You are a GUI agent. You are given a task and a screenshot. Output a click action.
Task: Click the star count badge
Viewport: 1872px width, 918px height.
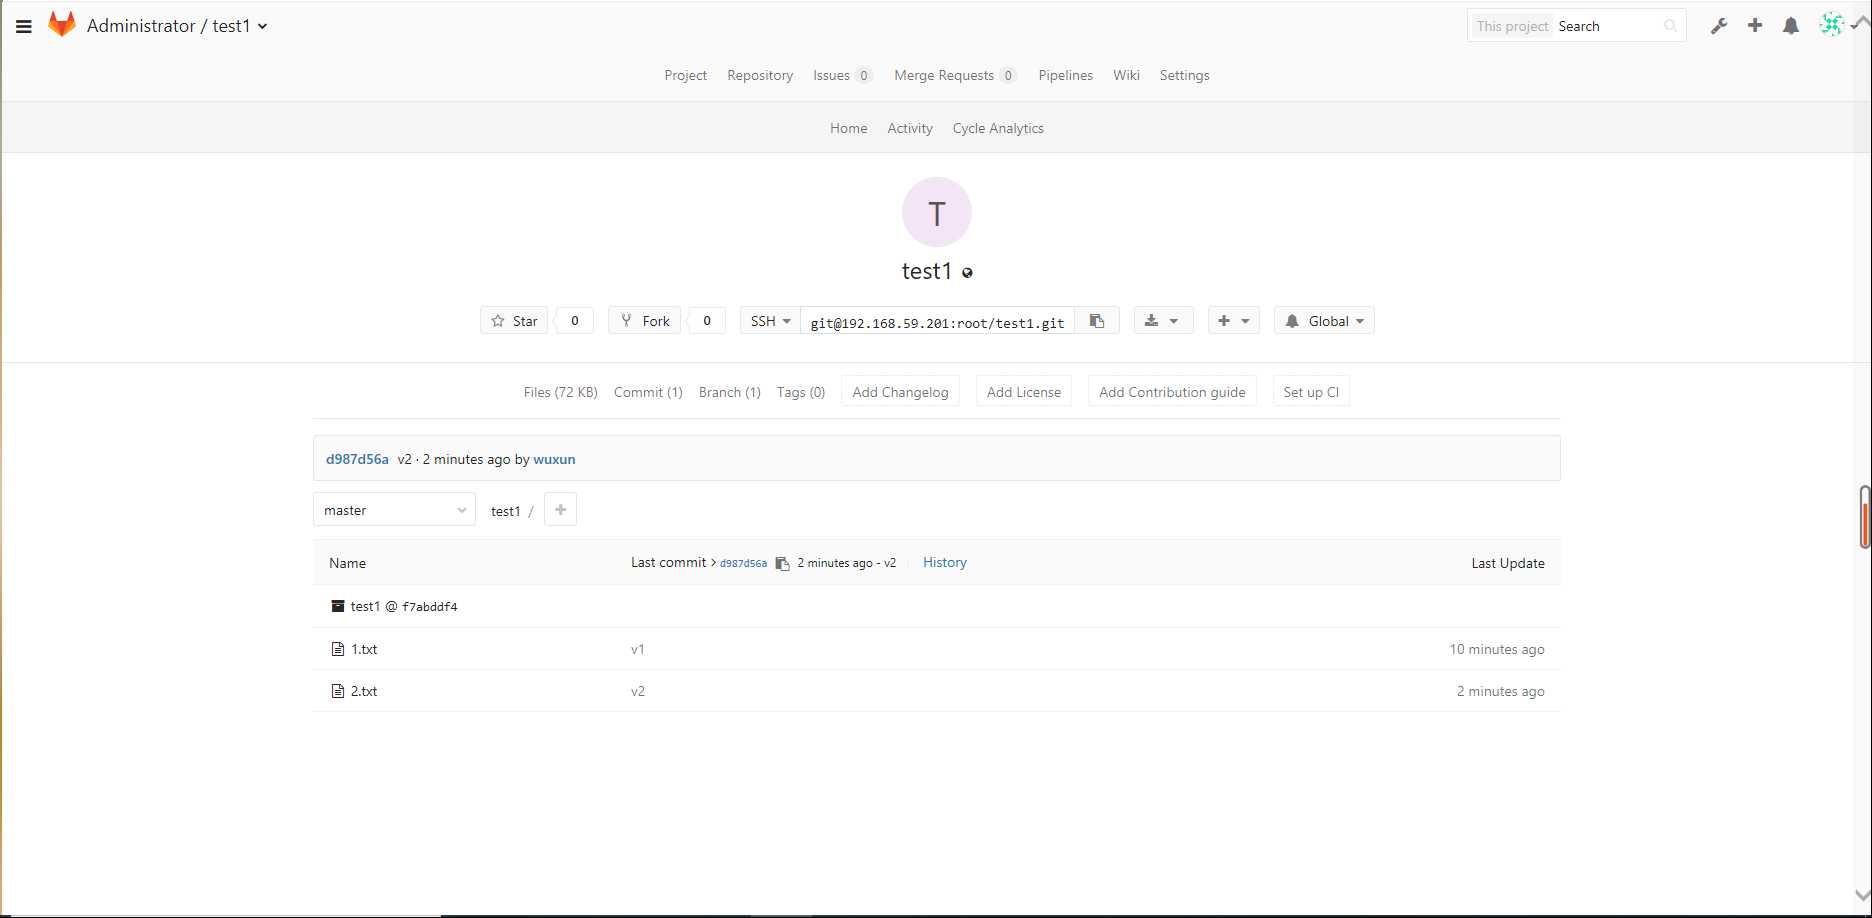[x=574, y=321]
